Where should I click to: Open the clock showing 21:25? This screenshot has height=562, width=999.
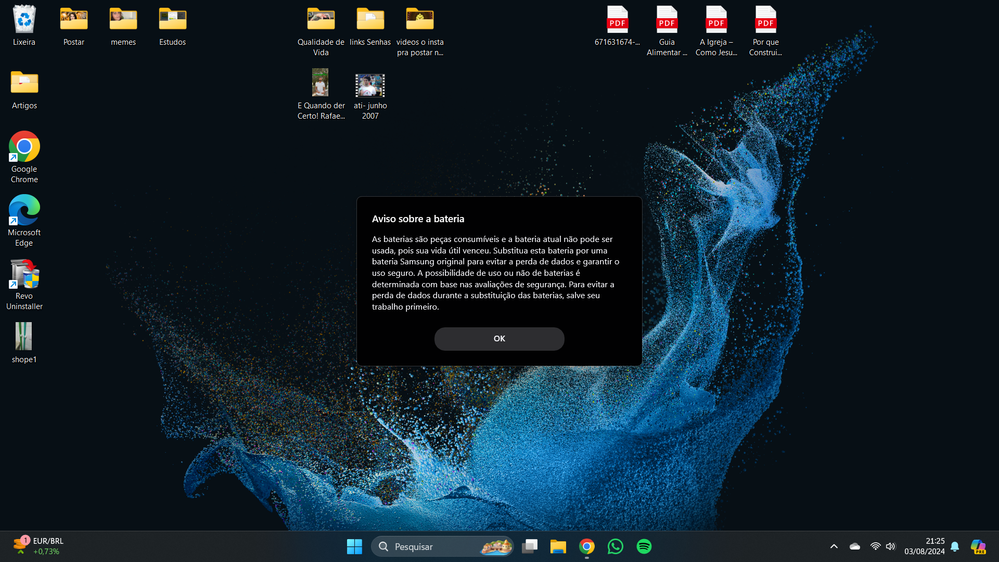pyautogui.click(x=924, y=546)
